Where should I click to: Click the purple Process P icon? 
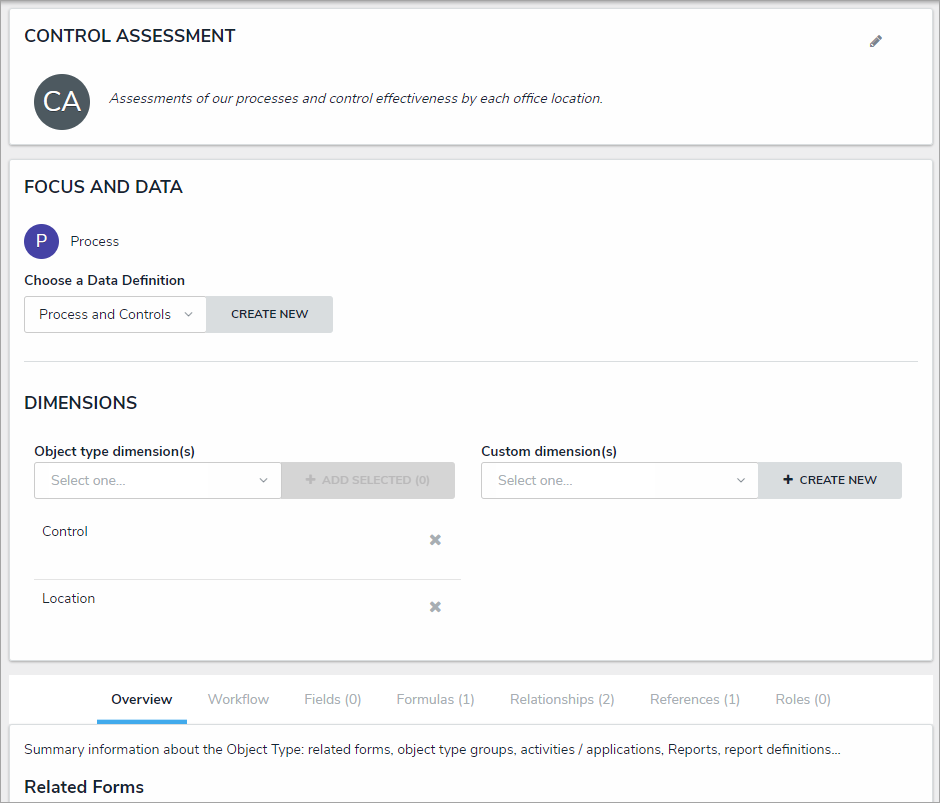point(41,241)
